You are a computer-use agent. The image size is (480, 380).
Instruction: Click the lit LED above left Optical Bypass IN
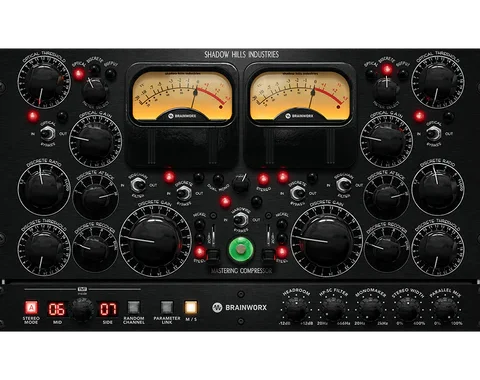33,116
